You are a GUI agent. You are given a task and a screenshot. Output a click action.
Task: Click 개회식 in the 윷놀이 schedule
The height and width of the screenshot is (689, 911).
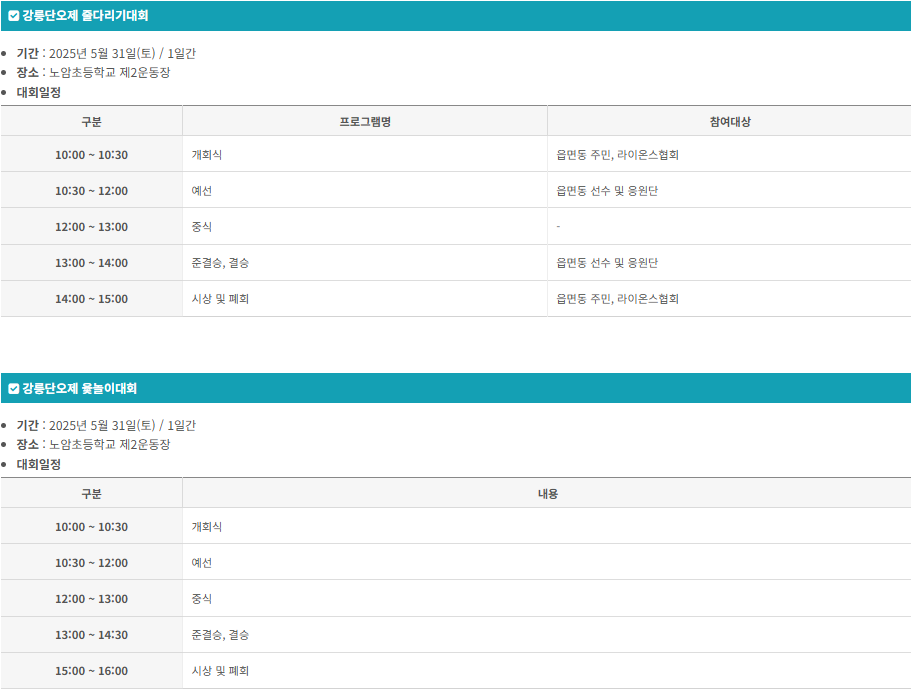(x=207, y=526)
